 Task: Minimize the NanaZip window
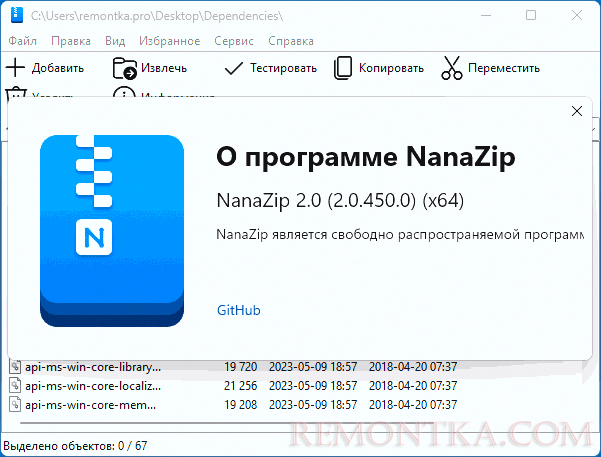[x=486, y=15]
